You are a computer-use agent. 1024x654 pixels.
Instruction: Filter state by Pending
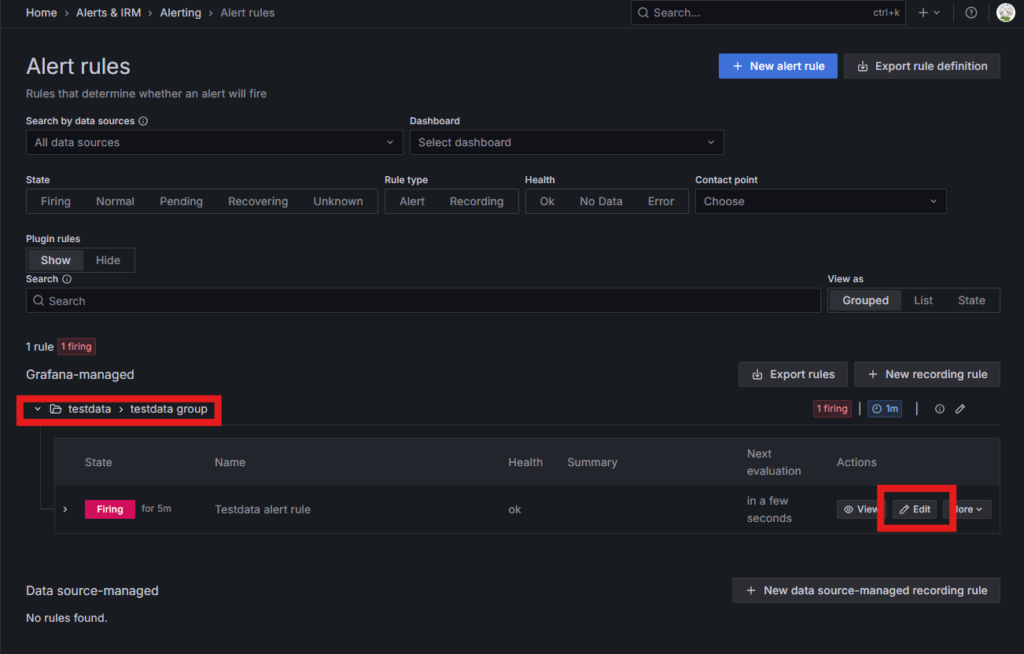point(181,201)
